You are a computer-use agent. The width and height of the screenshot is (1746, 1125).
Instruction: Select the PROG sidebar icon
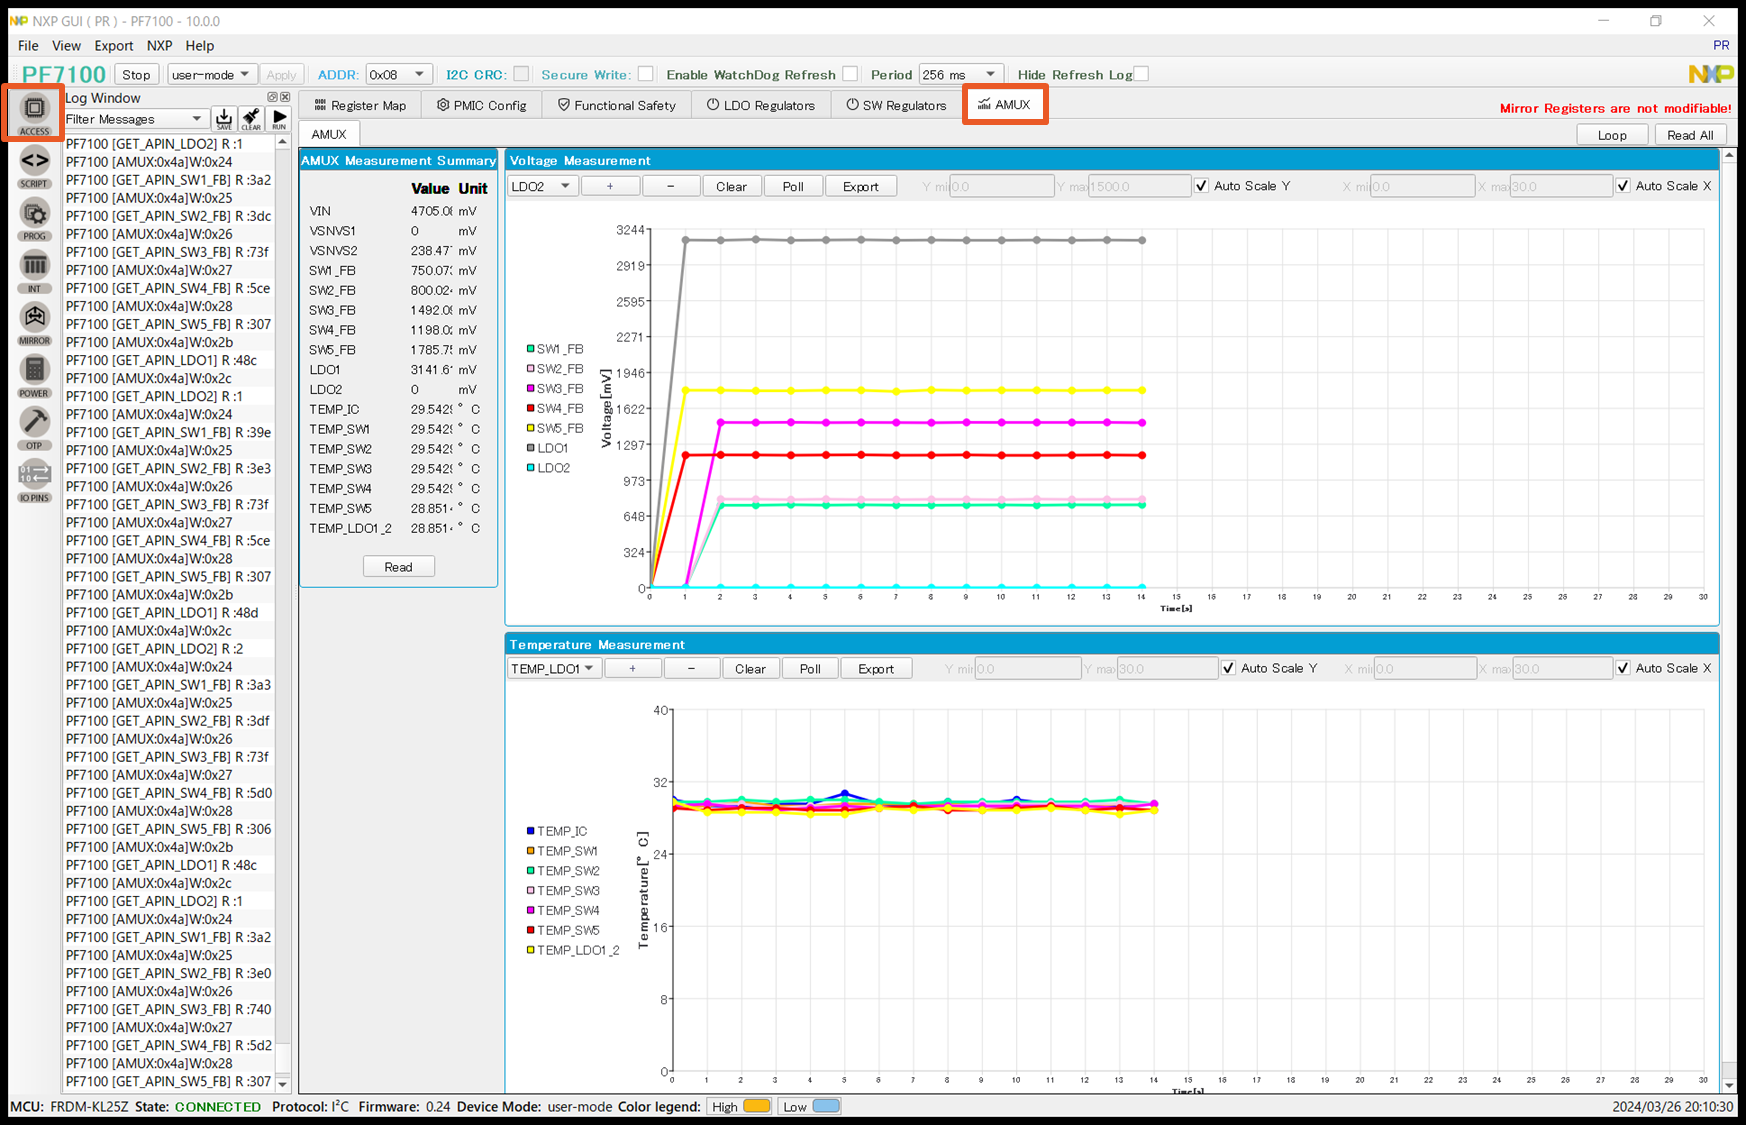[34, 217]
